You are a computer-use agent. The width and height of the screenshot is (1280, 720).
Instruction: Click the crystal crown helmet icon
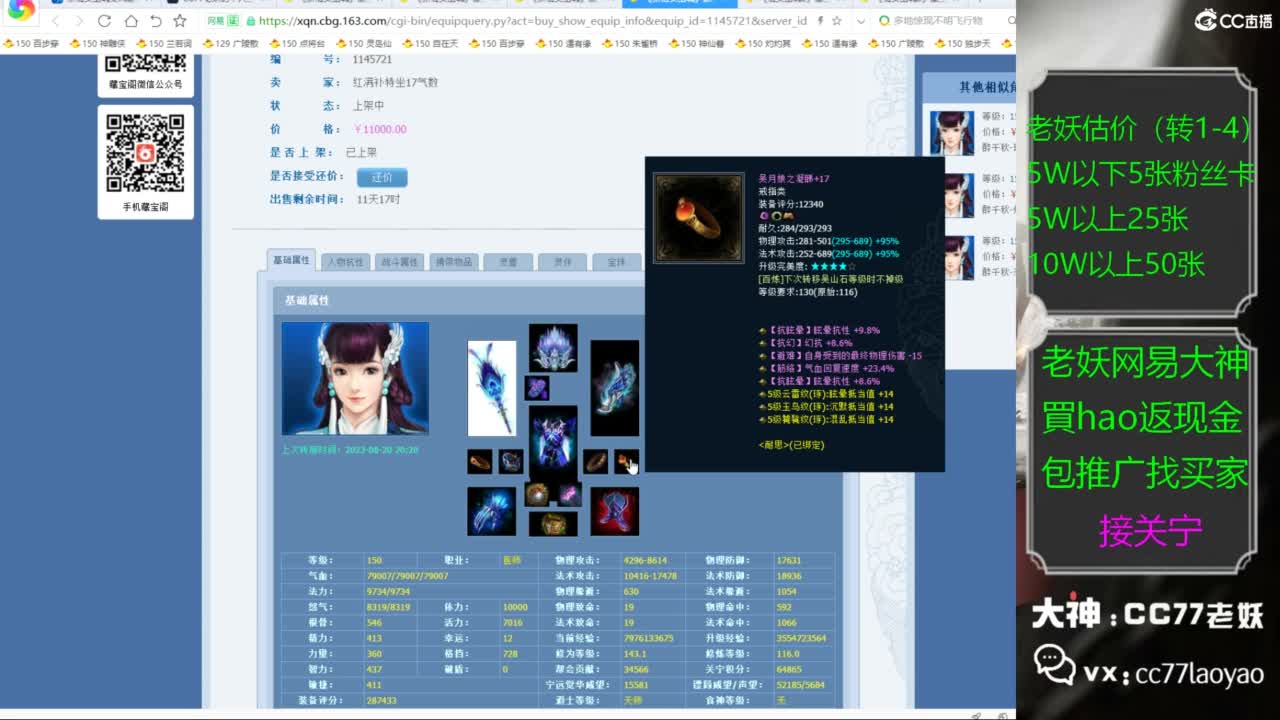coord(553,348)
